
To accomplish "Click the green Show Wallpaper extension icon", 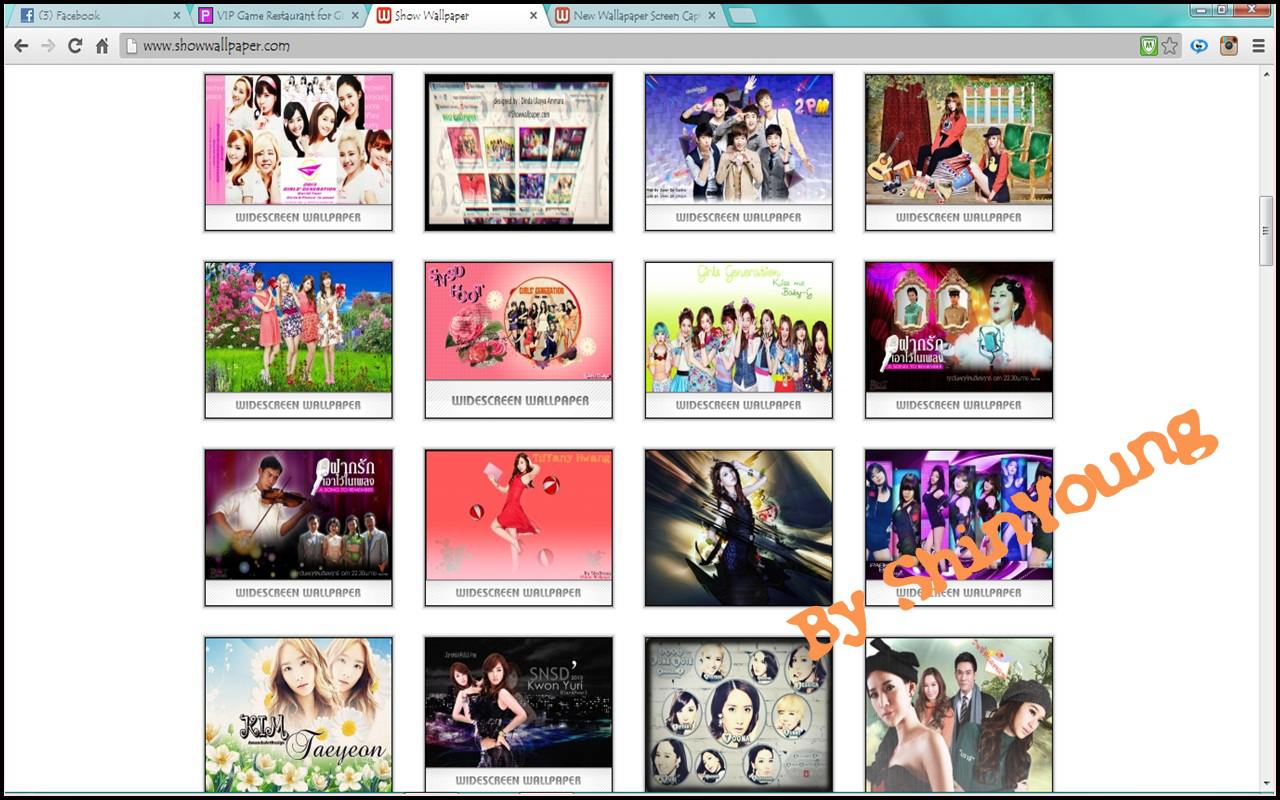I will (1149, 46).
